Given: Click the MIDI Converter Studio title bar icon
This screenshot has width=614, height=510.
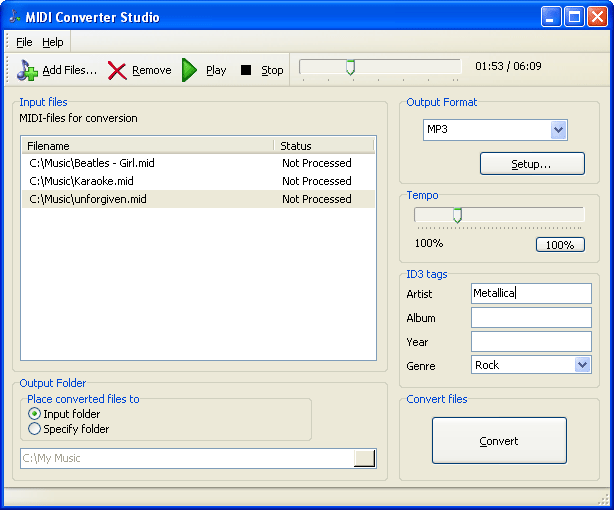Looking at the screenshot, I should pyautogui.click(x=14, y=17).
